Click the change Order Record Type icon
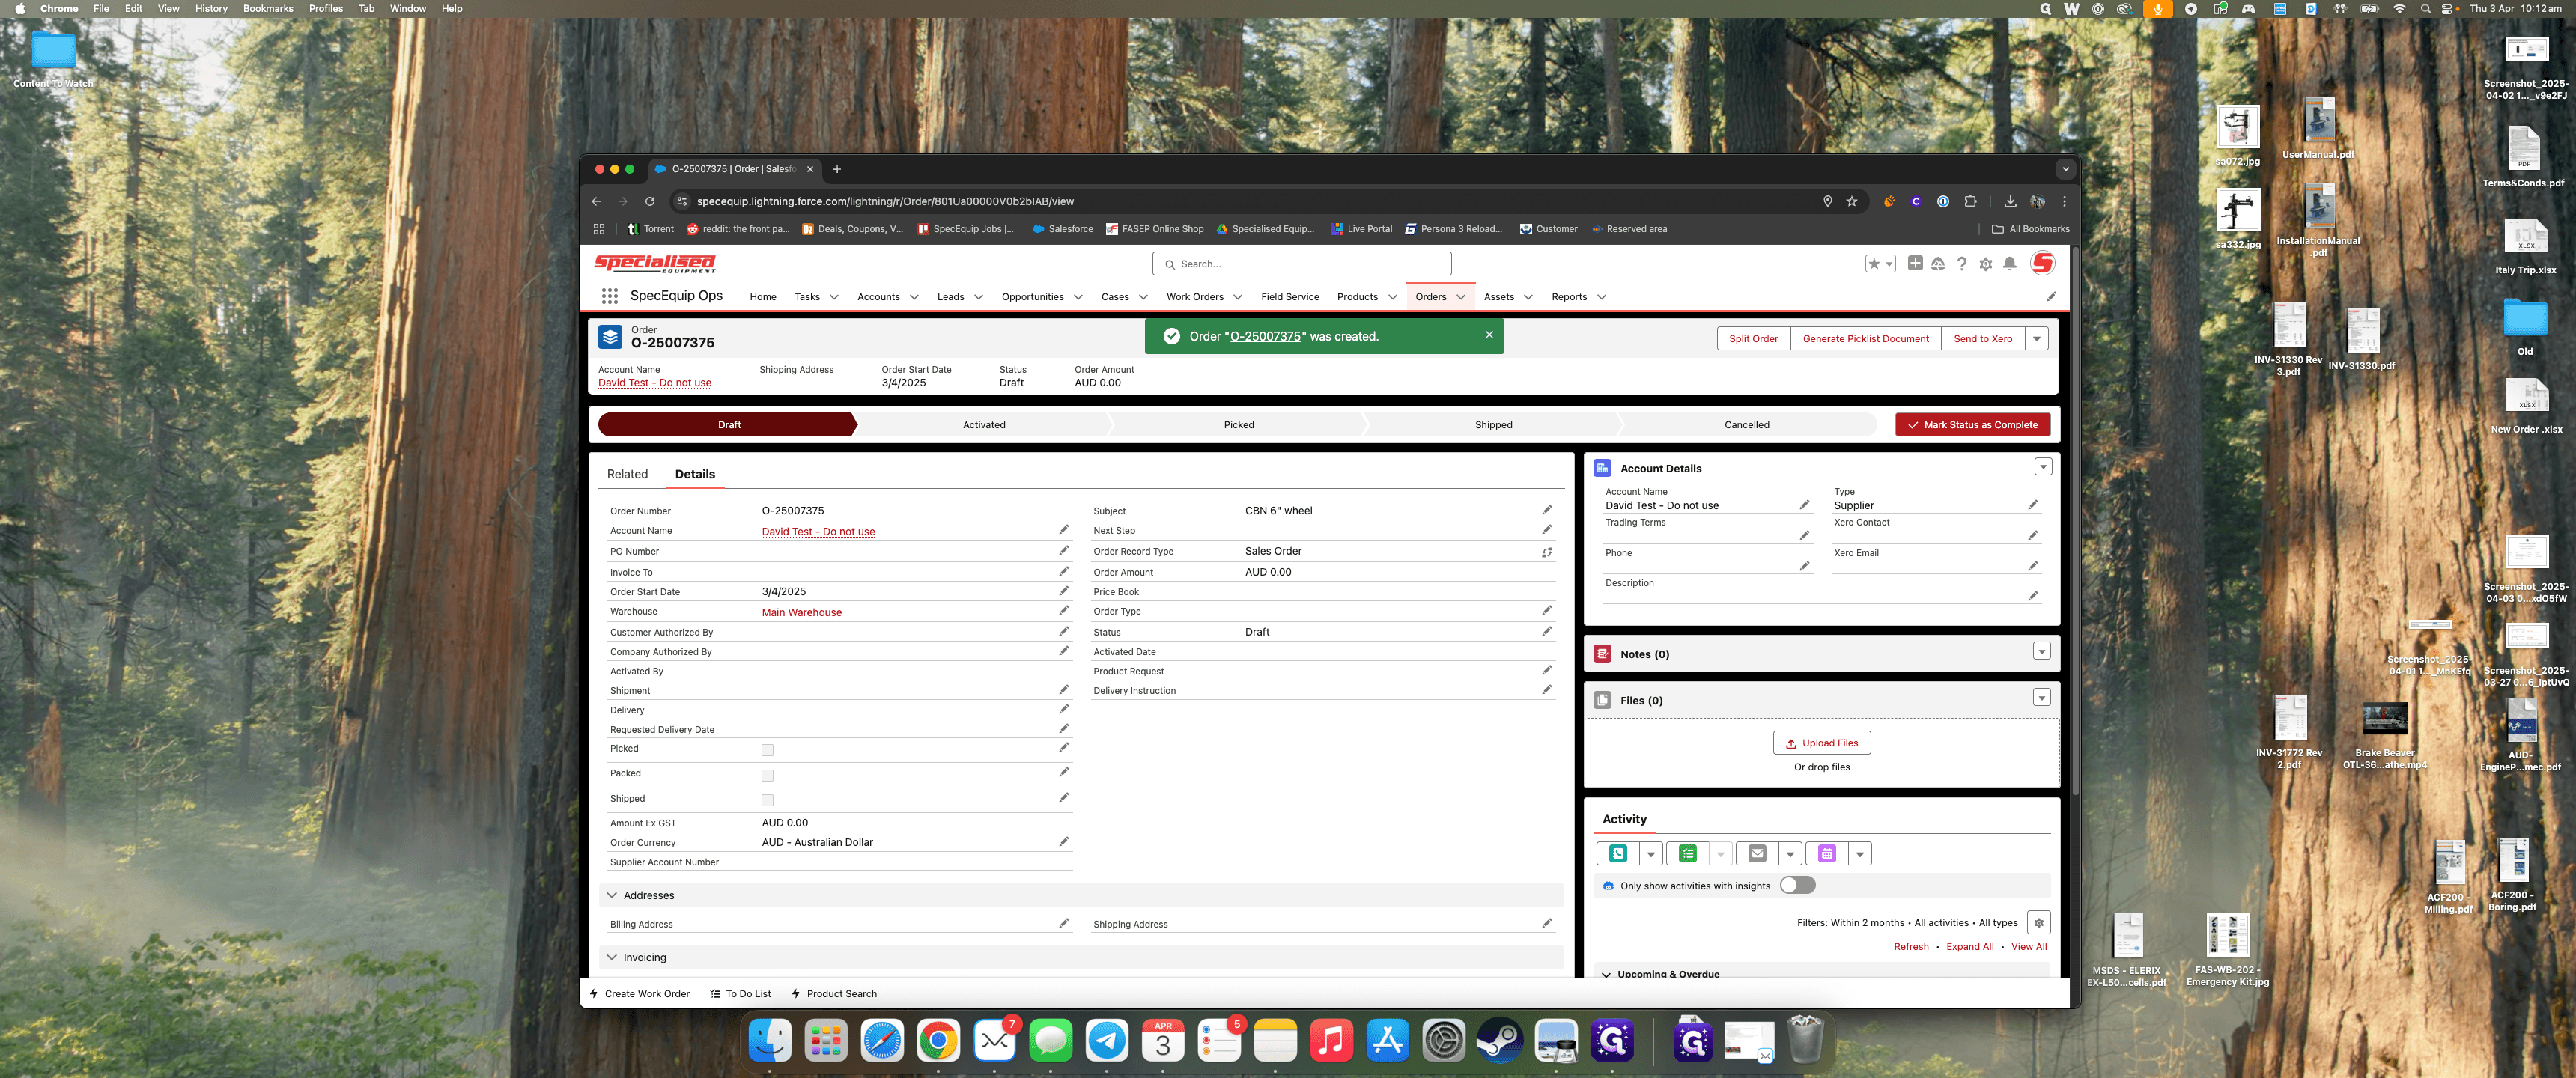Image resolution: width=2576 pixels, height=1078 pixels. pos(1546,552)
